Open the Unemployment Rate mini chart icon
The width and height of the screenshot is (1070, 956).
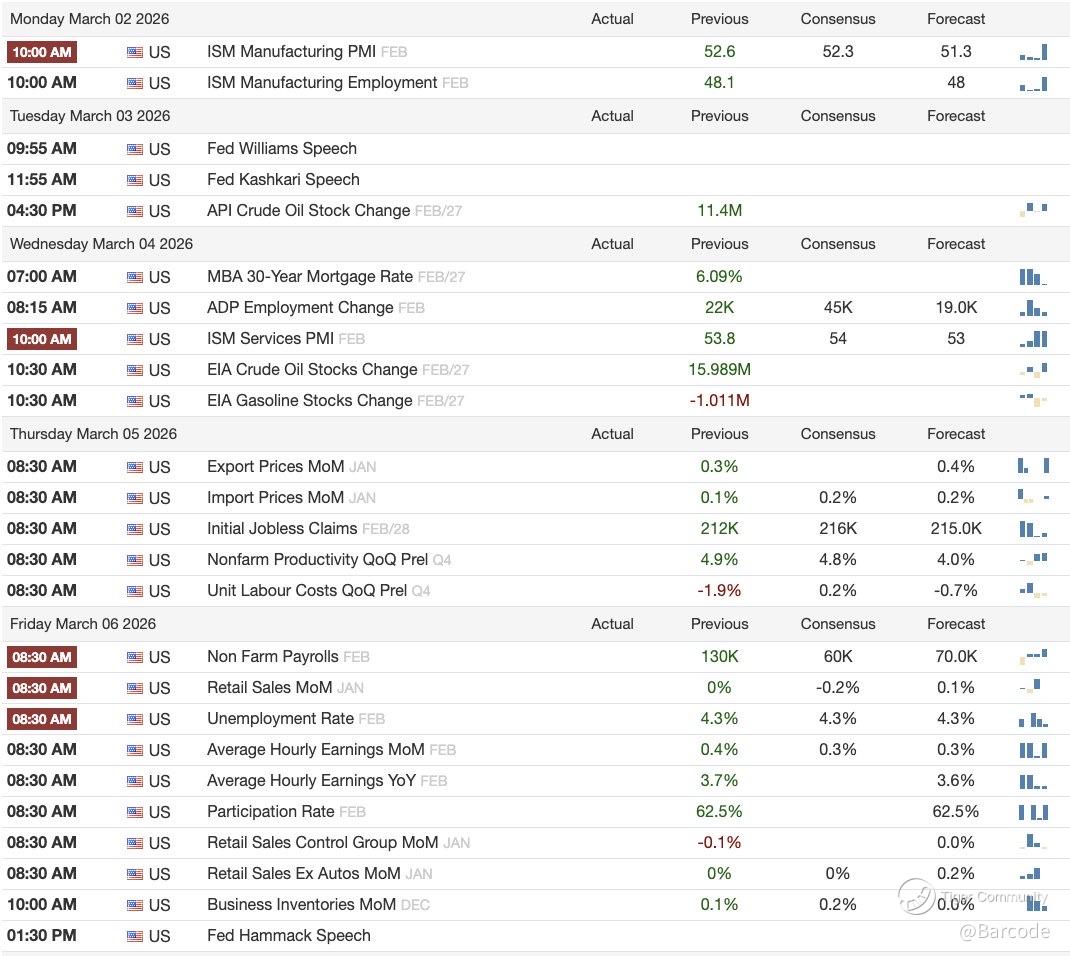coord(1033,719)
